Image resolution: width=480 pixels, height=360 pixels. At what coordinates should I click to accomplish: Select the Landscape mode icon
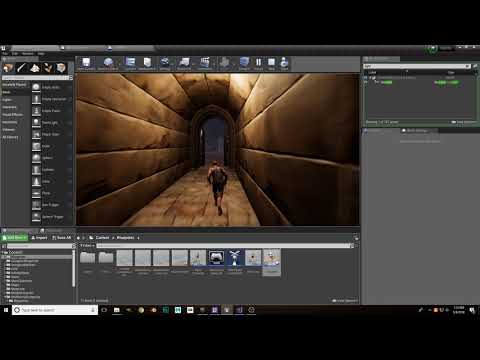click(x=35, y=68)
